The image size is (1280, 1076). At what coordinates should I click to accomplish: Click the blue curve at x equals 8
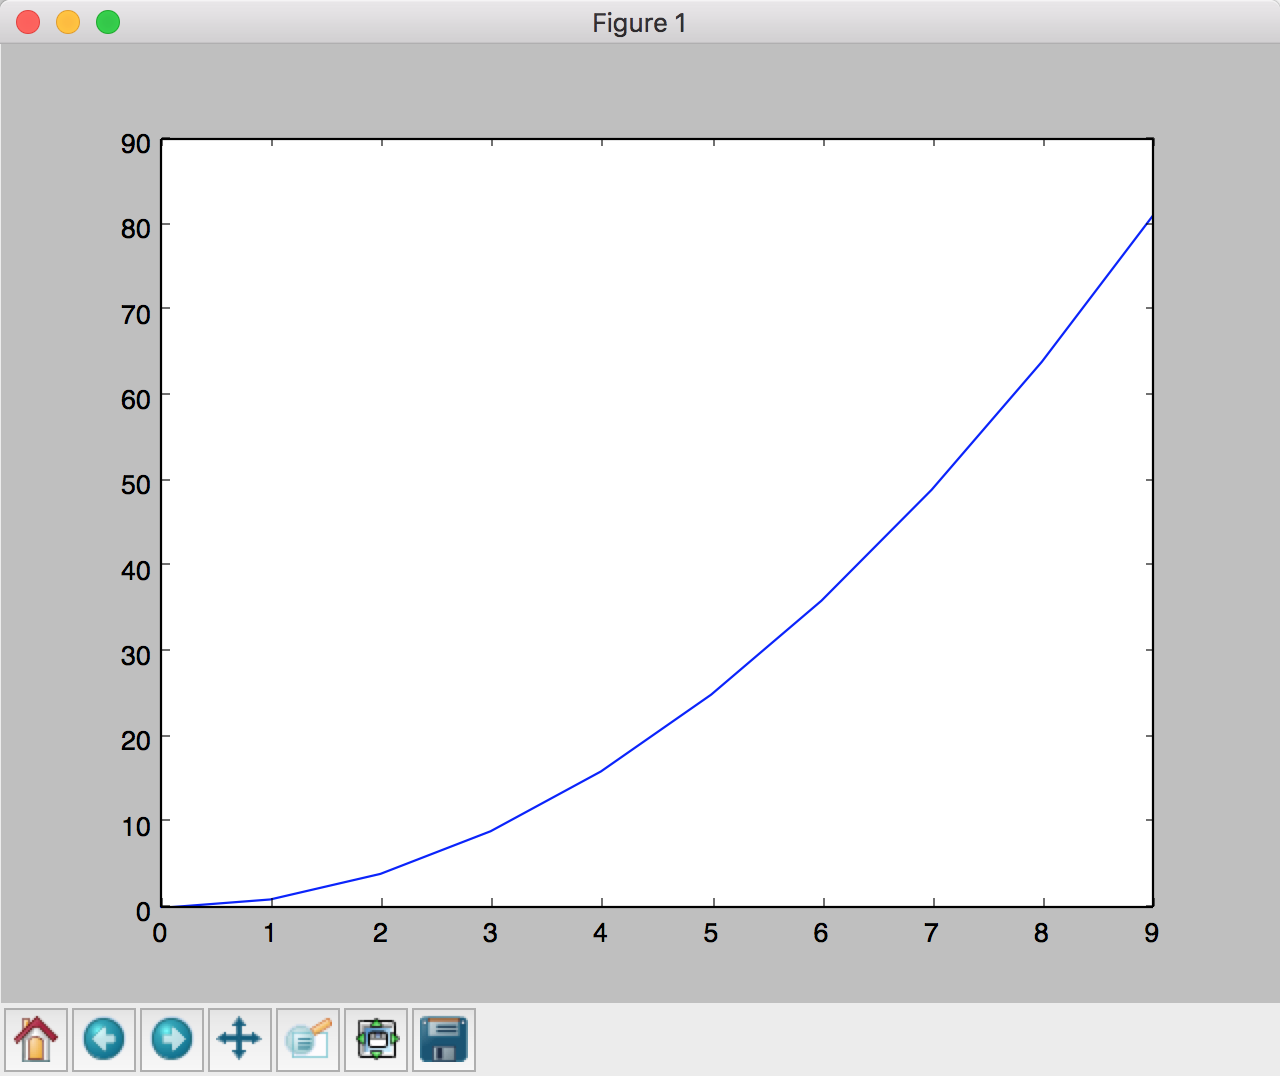point(1043,361)
